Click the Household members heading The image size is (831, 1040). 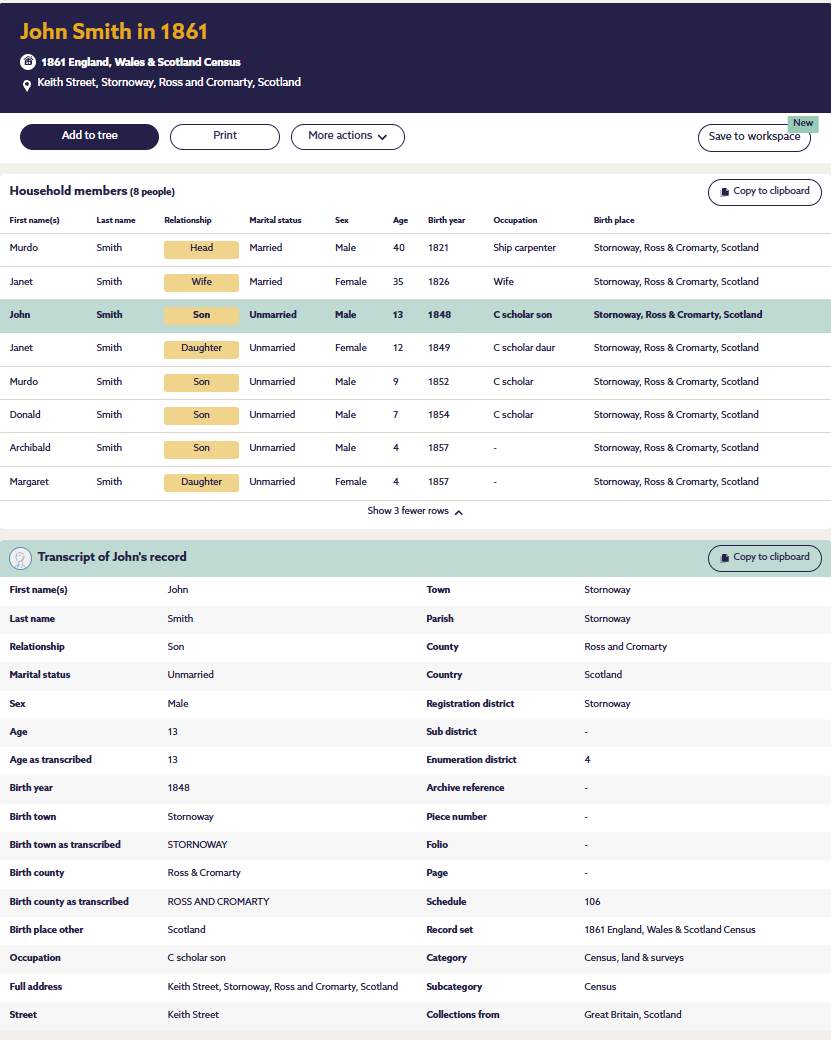point(92,191)
